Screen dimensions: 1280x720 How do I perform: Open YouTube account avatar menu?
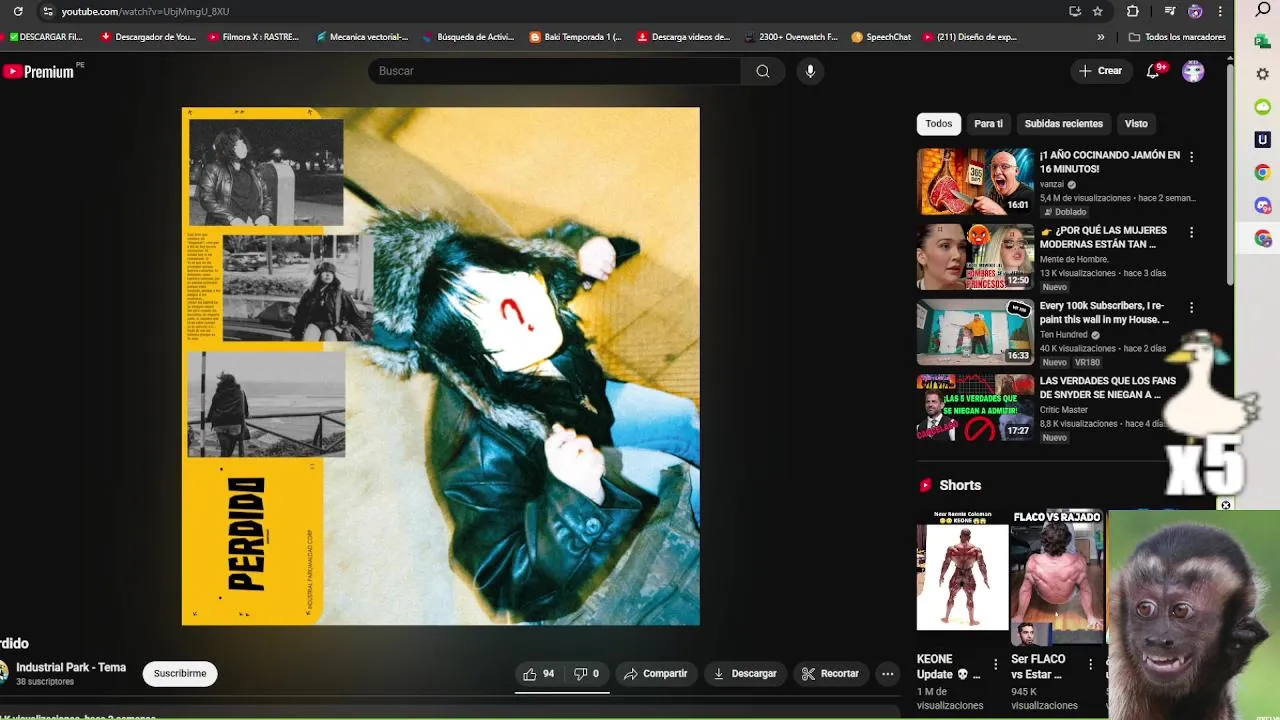(x=1193, y=71)
